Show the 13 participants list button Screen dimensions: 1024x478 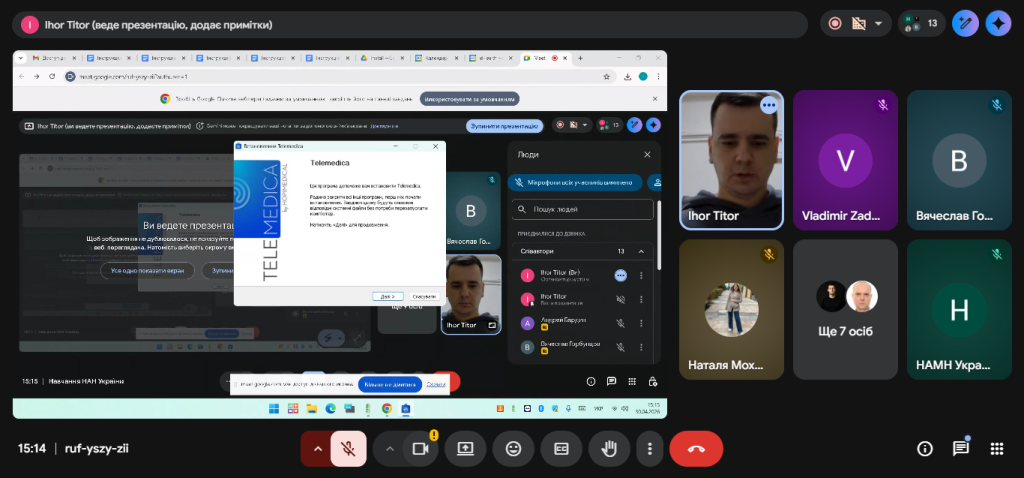921,23
